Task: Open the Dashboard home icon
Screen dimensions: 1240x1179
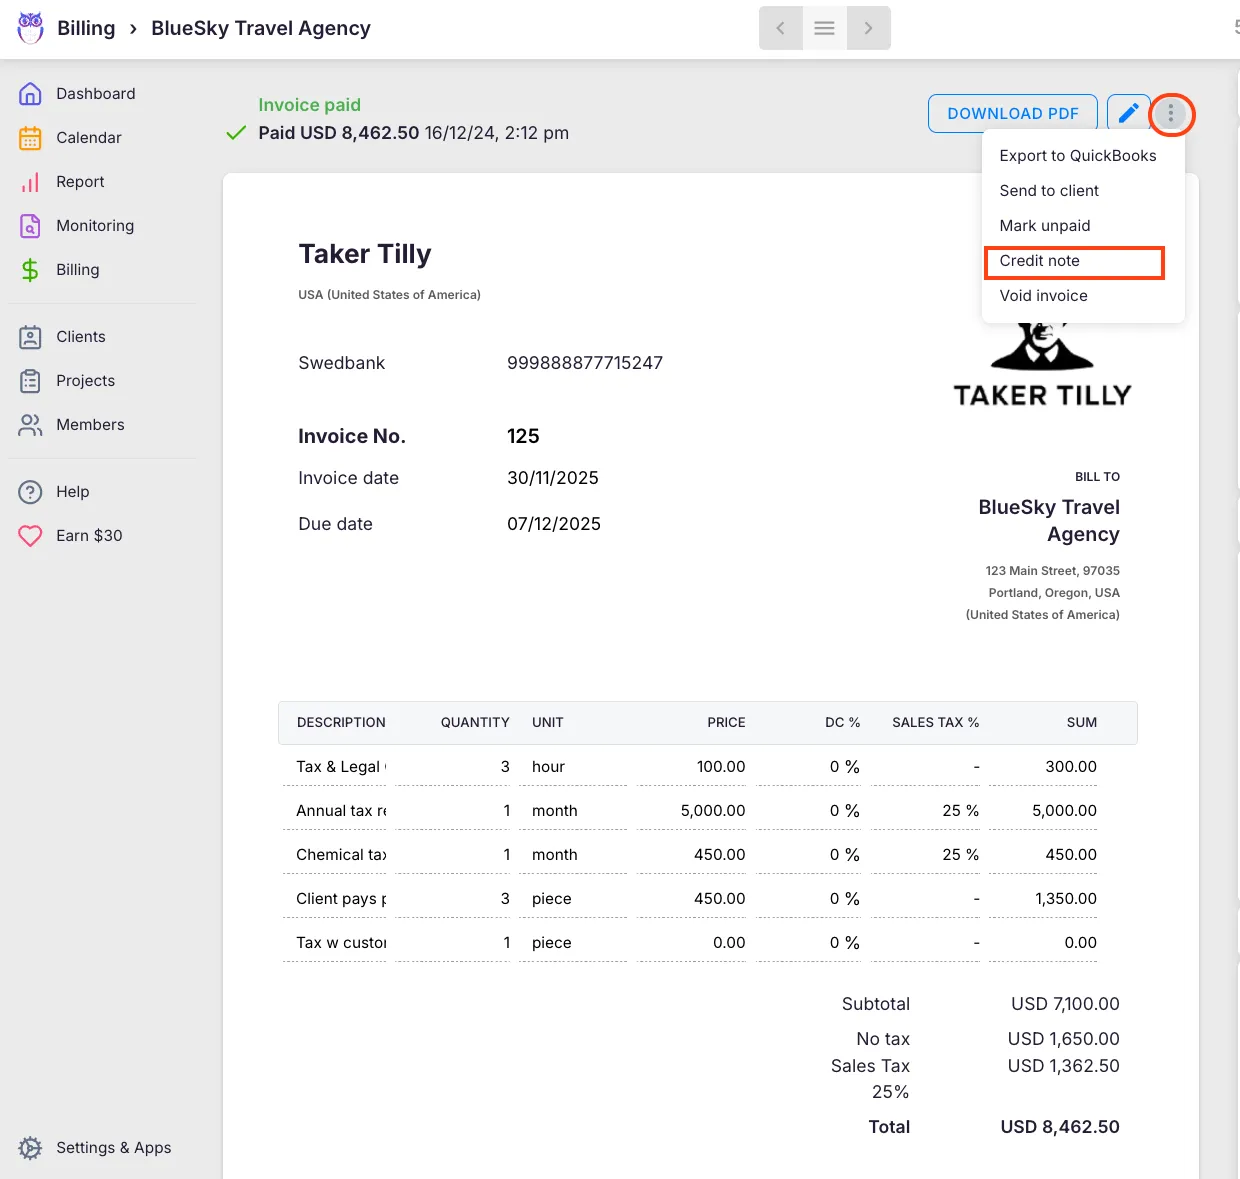Action: pyautogui.click(x=30, y=94)
